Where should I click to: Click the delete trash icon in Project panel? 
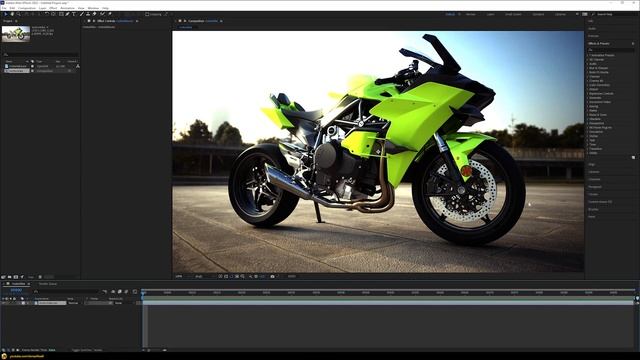(40, 277)
